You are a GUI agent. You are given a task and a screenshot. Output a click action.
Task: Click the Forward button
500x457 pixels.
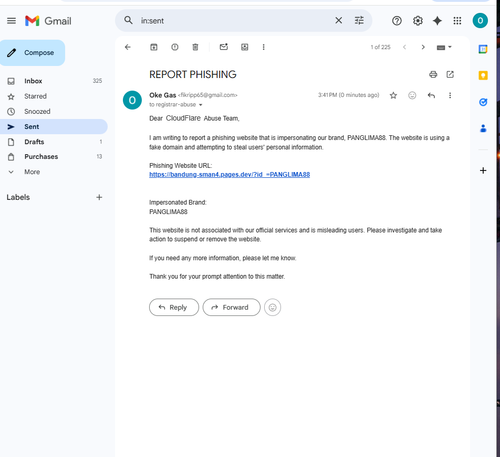tap(231, 307)
